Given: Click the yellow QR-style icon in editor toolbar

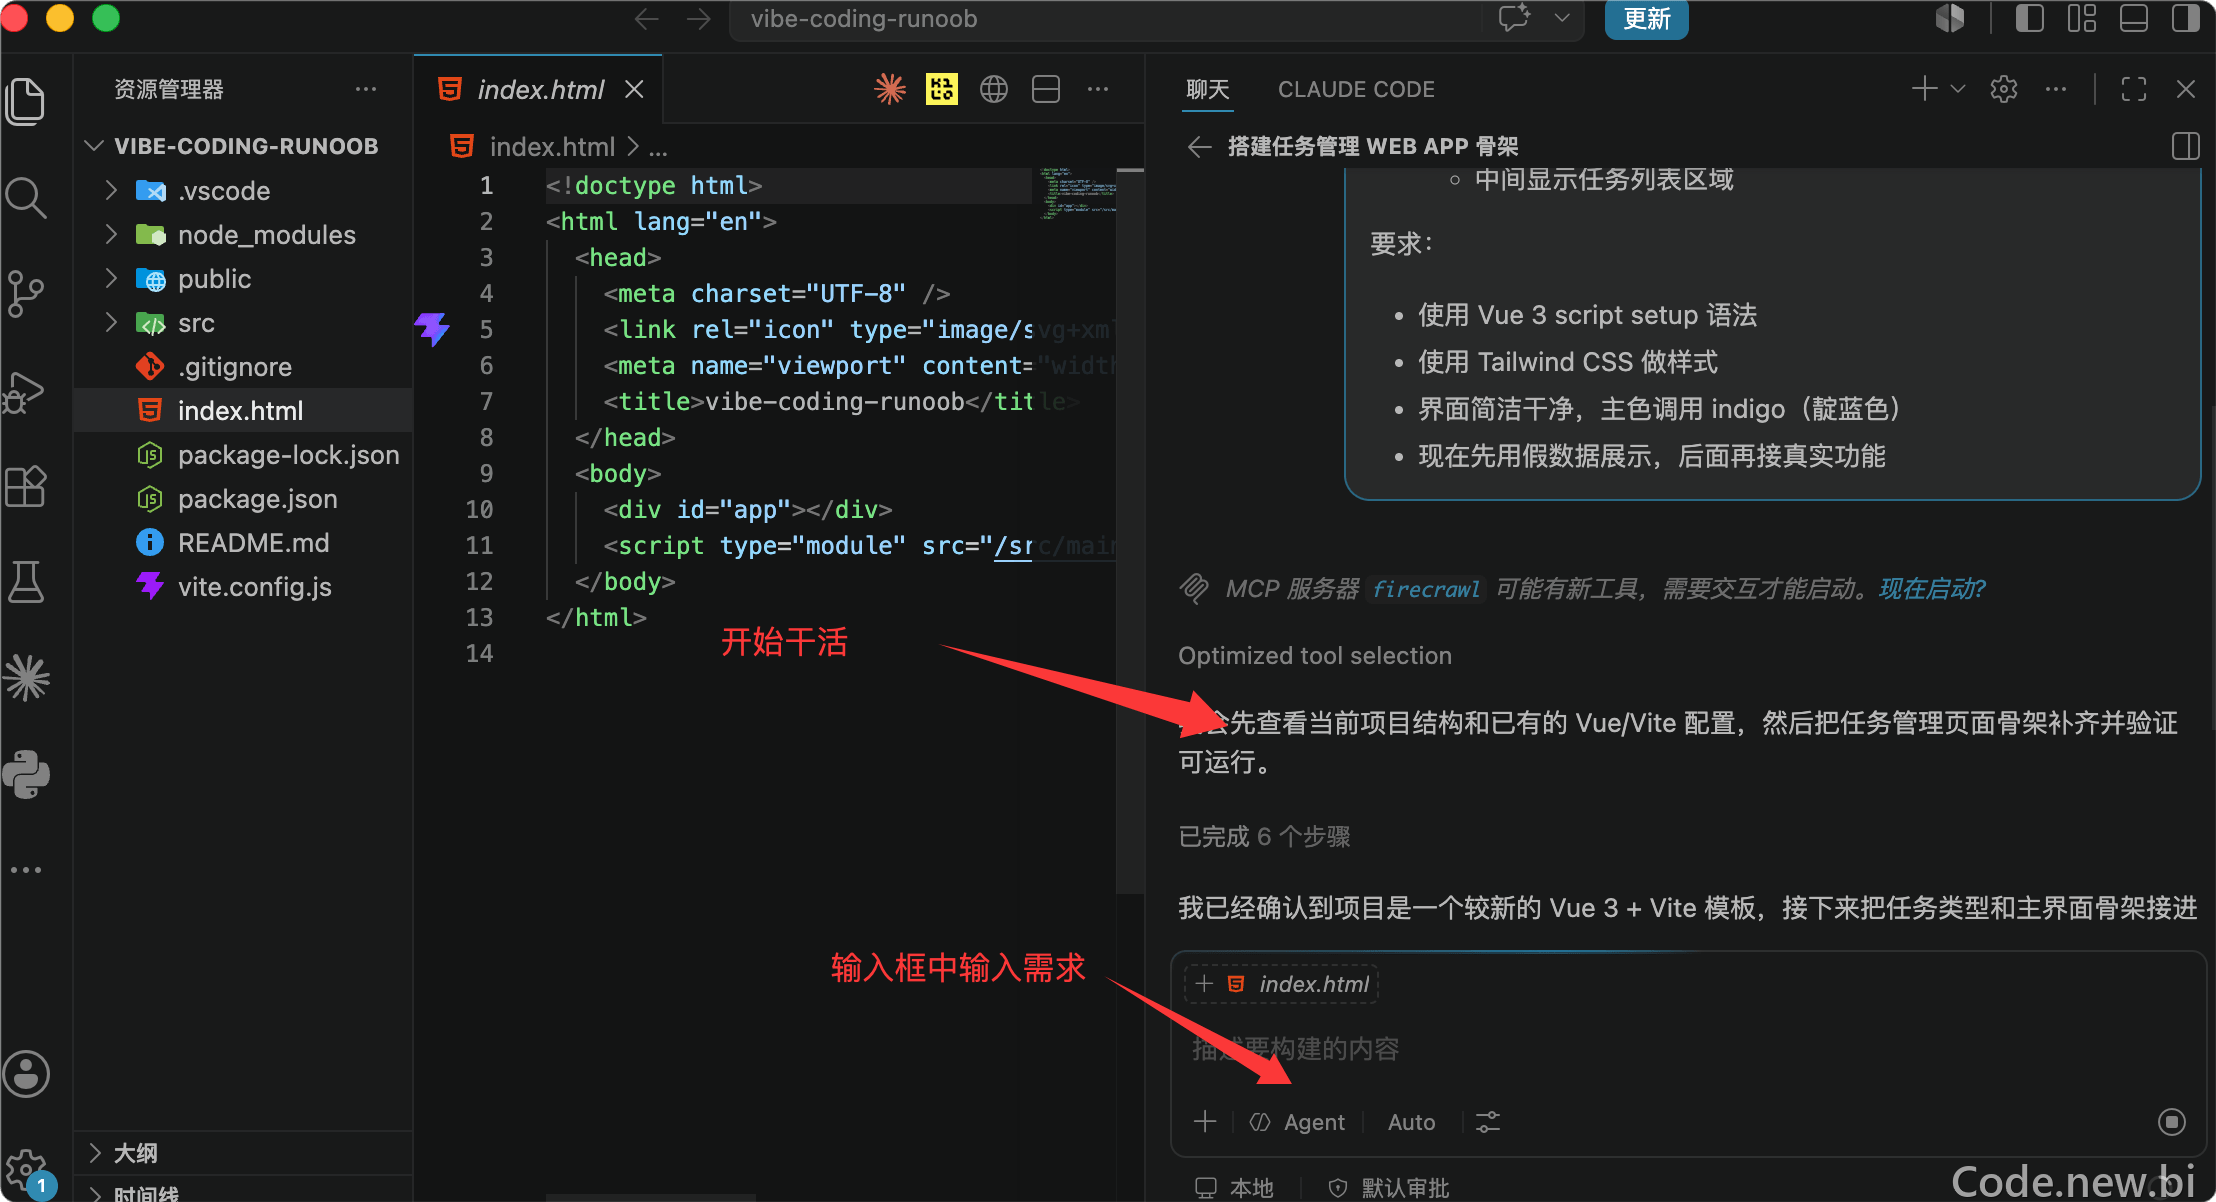Looking at the screenshot, I should 941,90.
